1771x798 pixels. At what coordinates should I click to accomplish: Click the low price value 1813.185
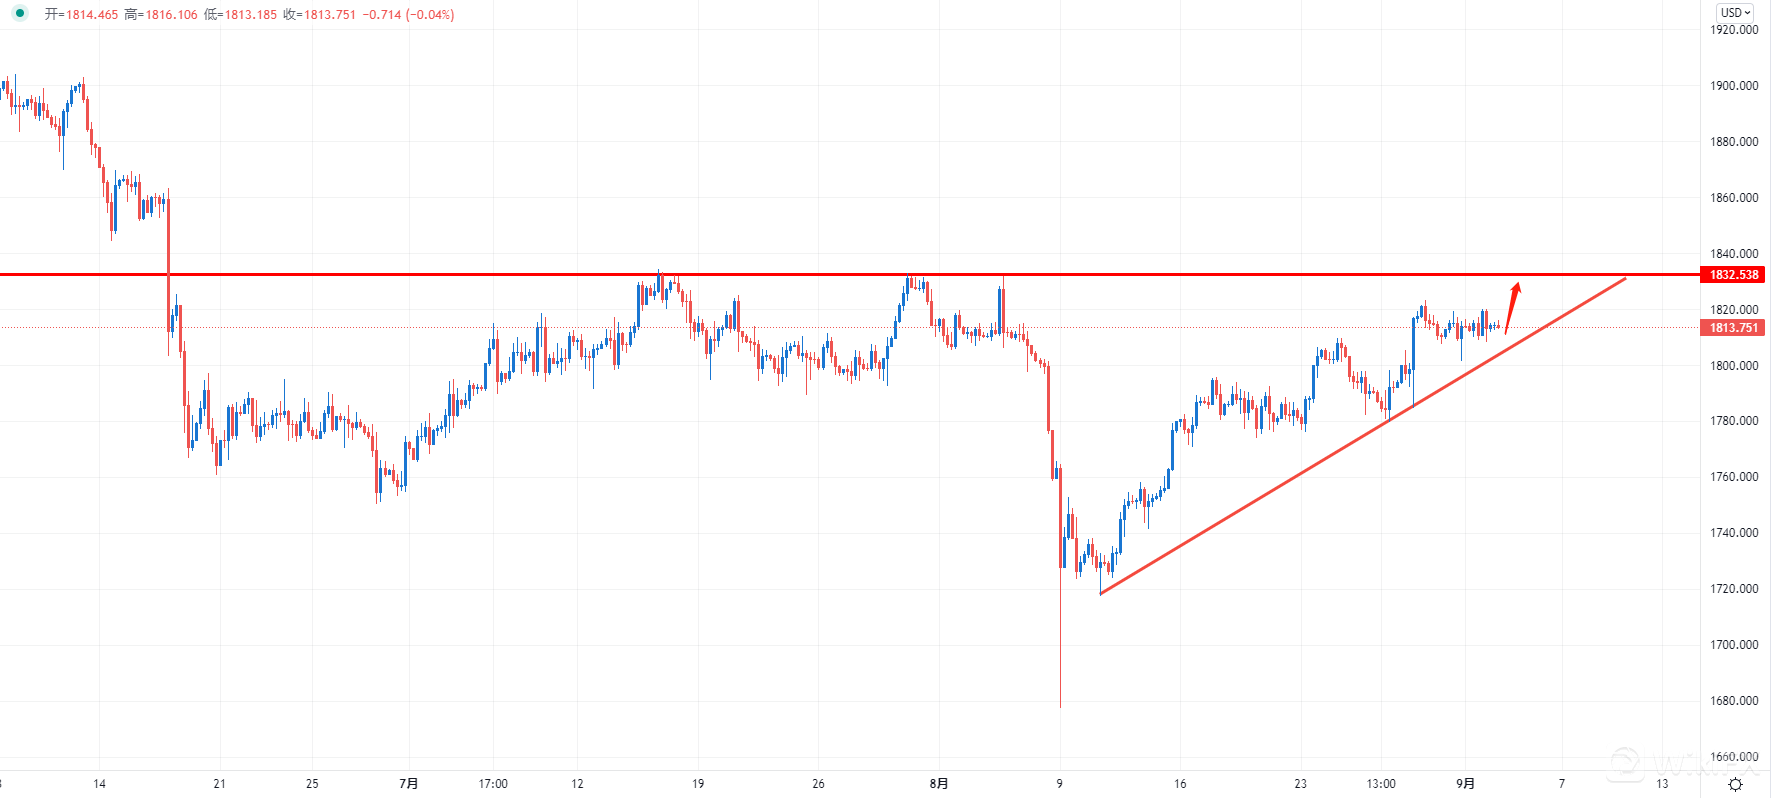point(251,15)
